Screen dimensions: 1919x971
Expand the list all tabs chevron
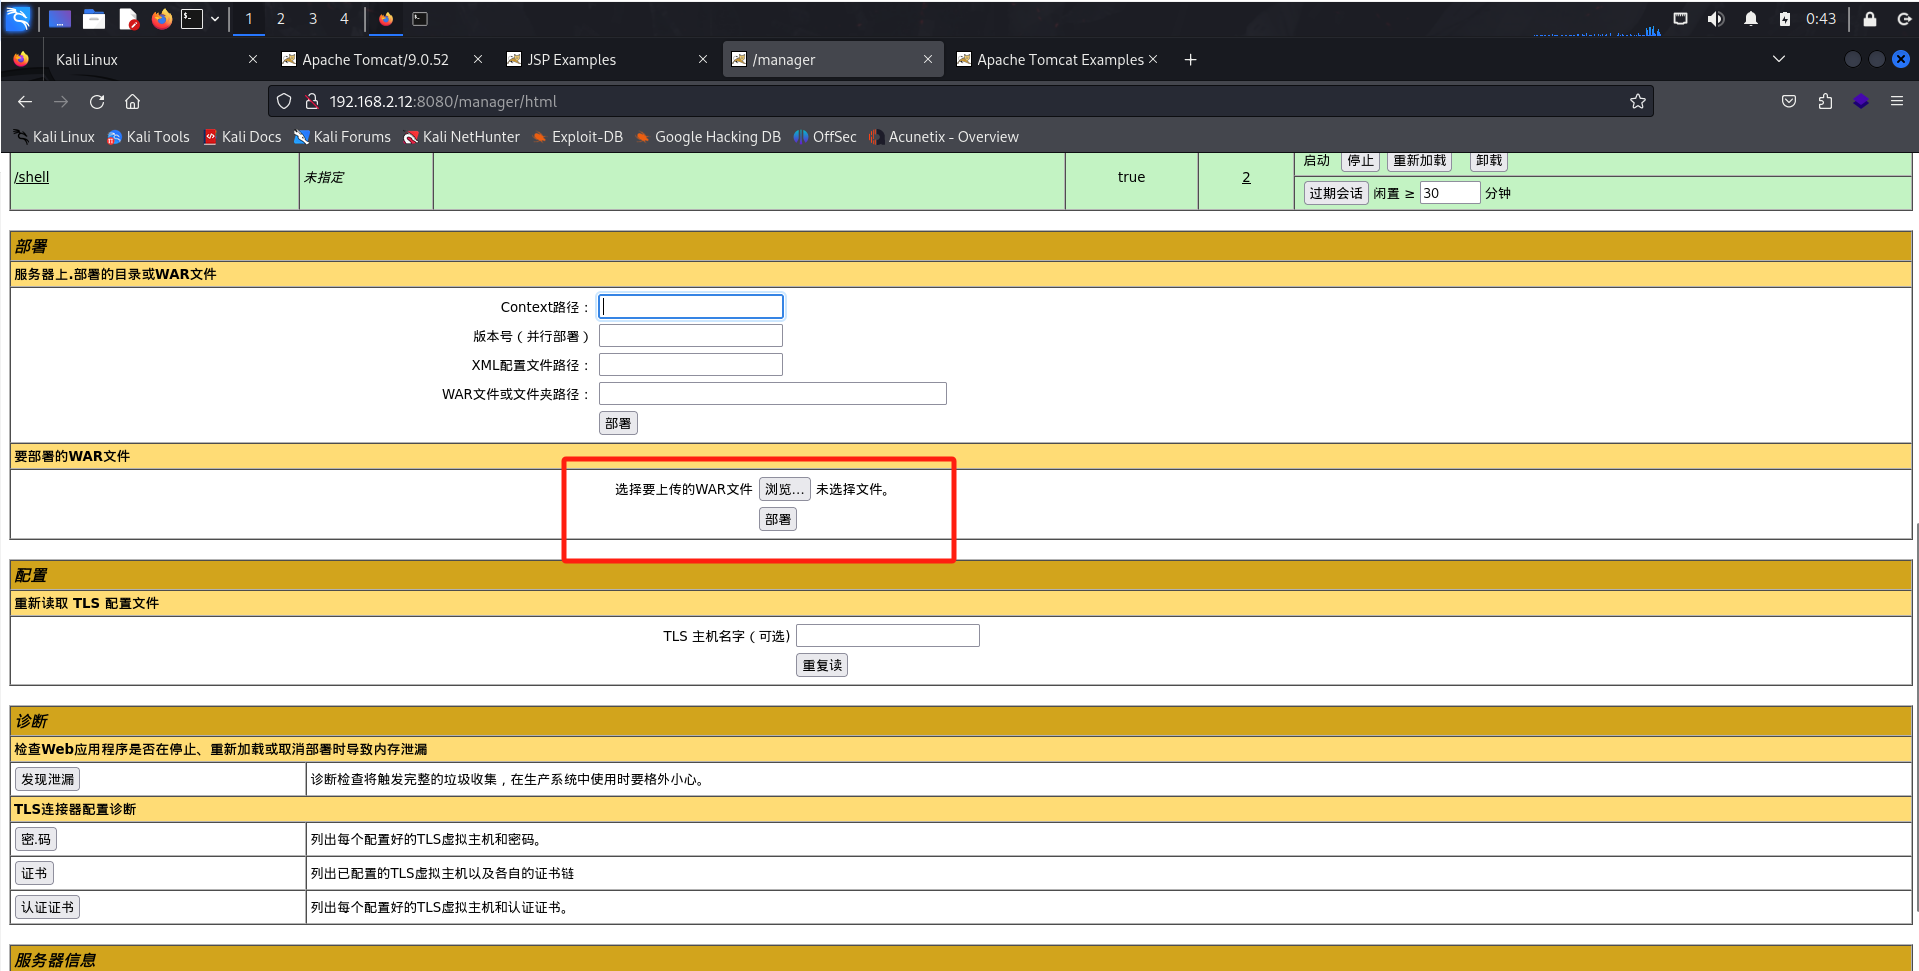point(1778,59)
